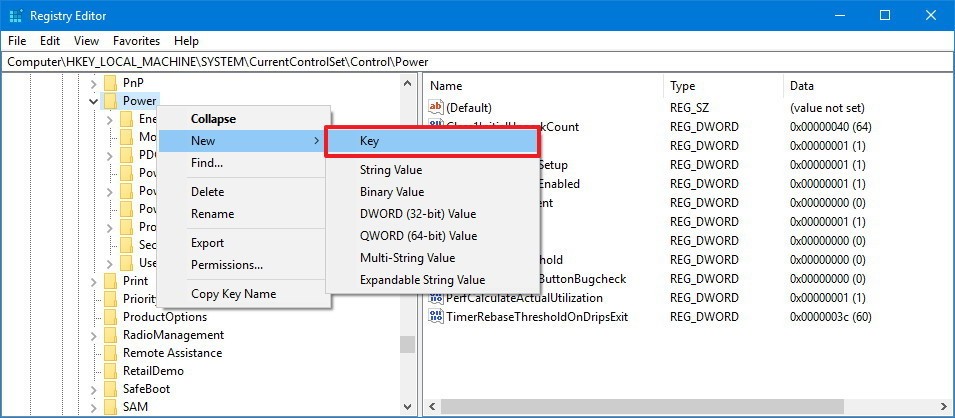Screen dimensions: 955x418
Task: Maximize the Registry Editor window
Action: pos(885,16)
